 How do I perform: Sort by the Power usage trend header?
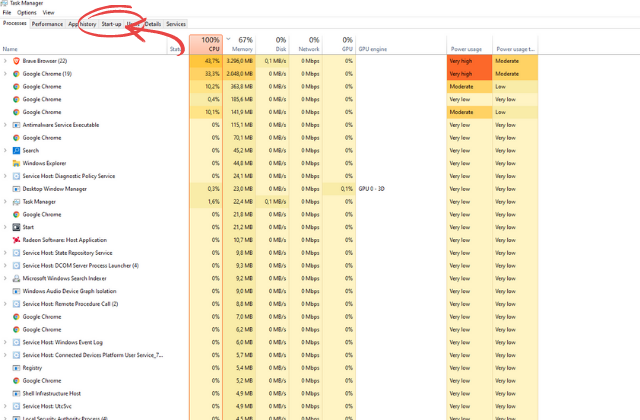coord(515,44)
